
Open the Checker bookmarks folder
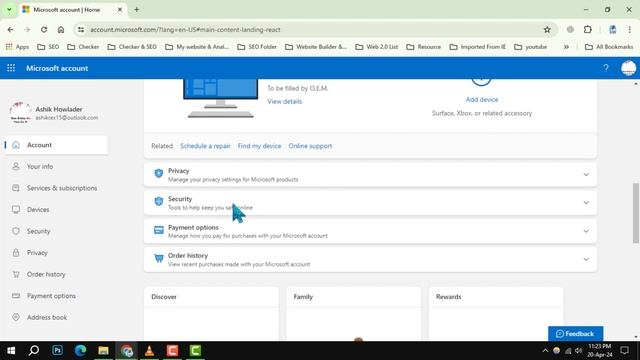point(83,47)
